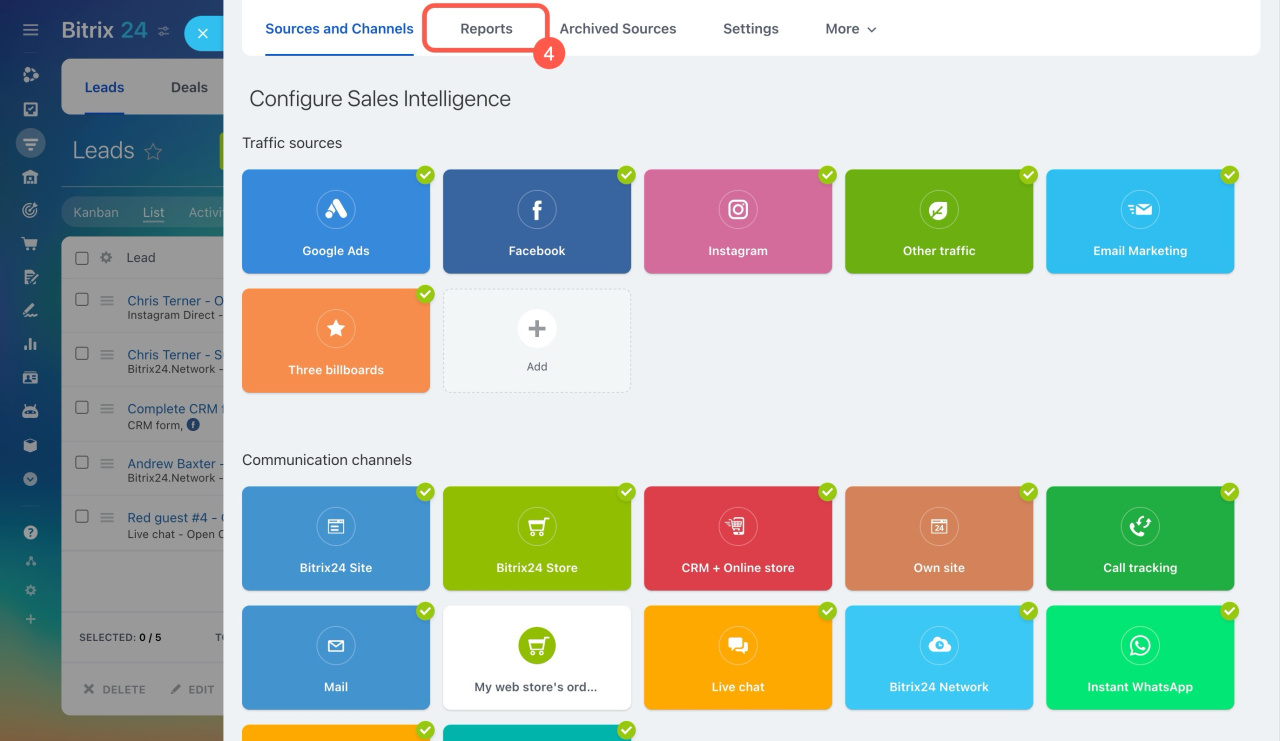The image size is (1280, 741).
Task: Open the Email Marketing source tile
Action: 1140,221
